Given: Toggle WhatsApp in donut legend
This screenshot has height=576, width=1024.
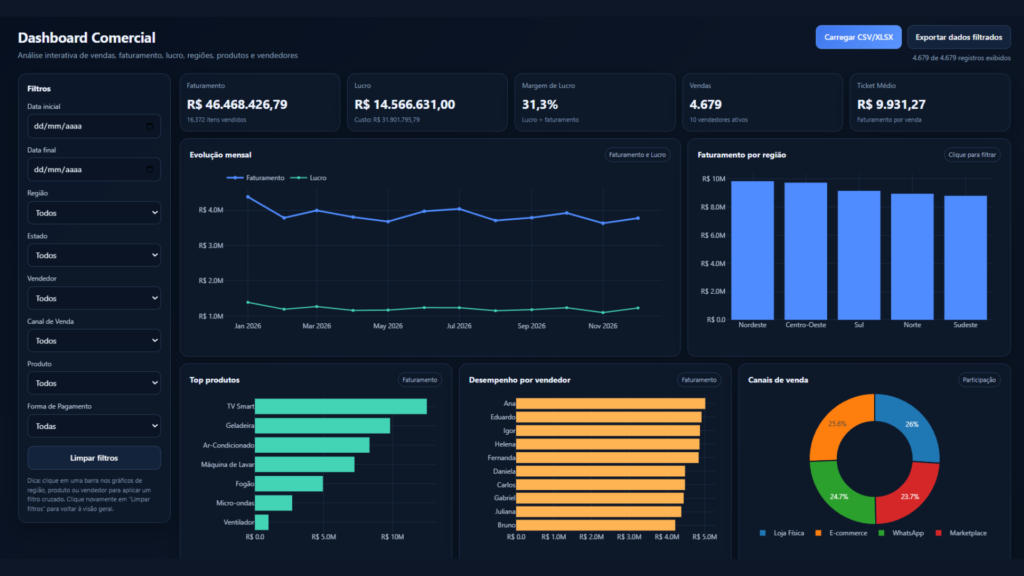Looking at the screenshot, I should [x=901, y=533].
